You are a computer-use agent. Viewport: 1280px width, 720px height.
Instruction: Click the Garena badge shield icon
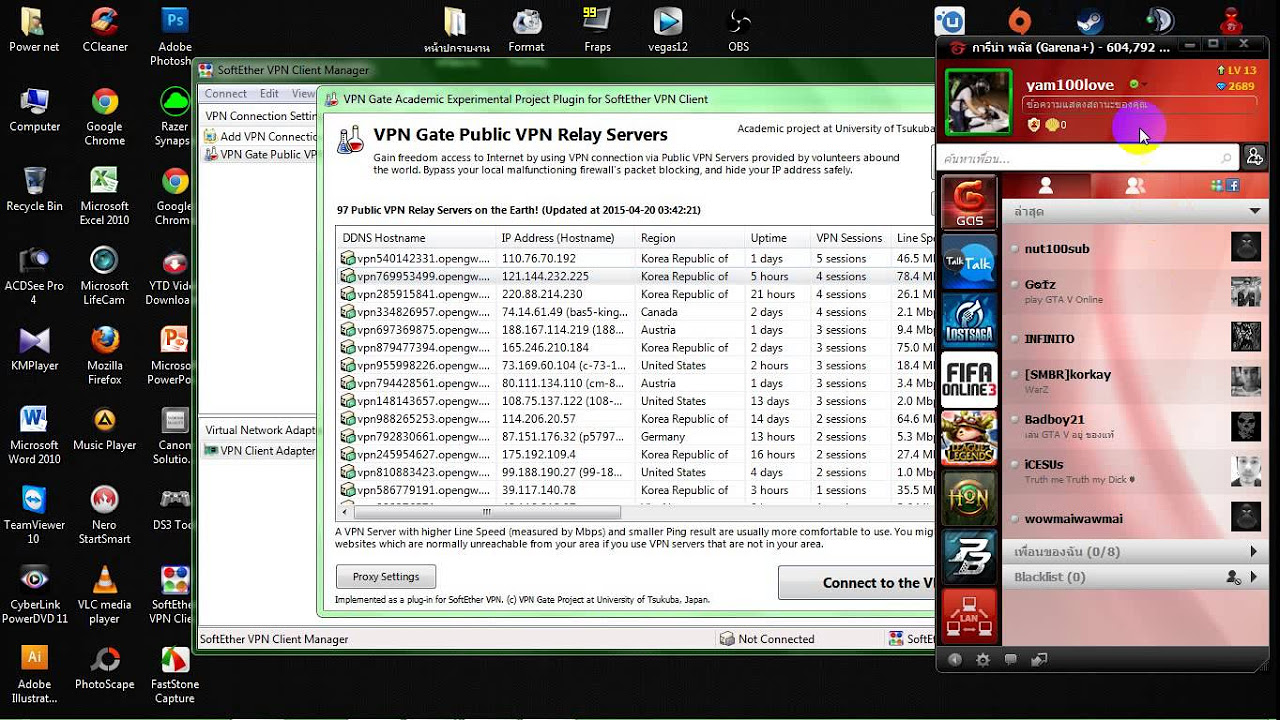click(x=1034, y=125)
